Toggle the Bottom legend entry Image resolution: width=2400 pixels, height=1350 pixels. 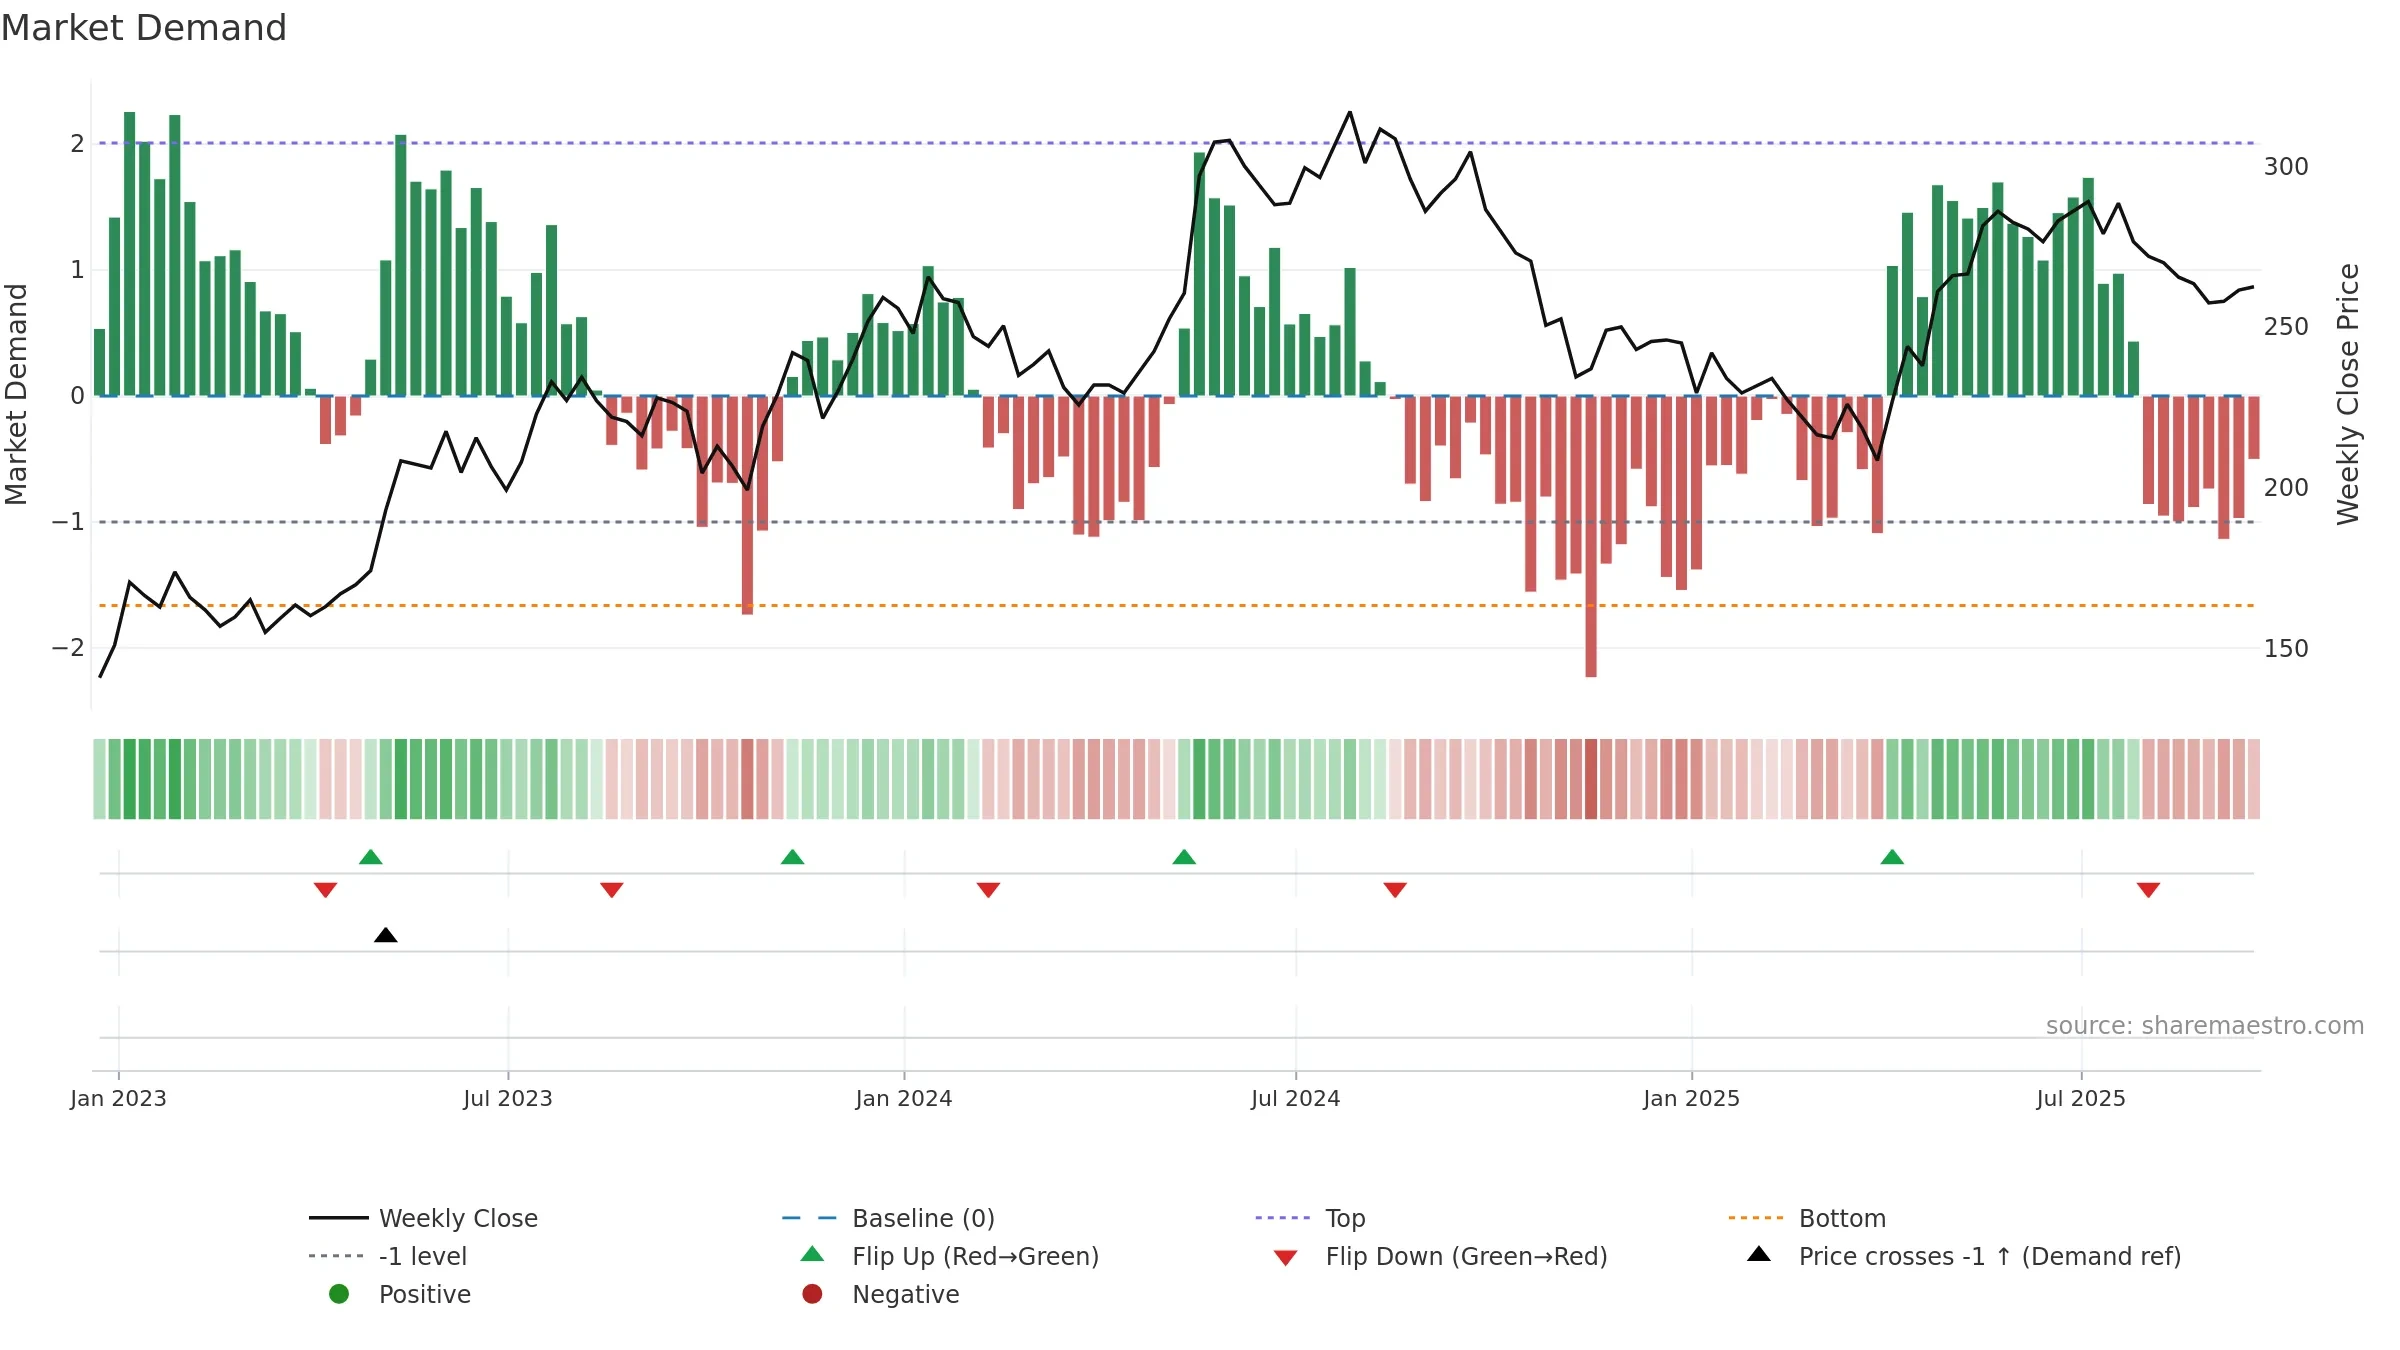(1806, 1218)
